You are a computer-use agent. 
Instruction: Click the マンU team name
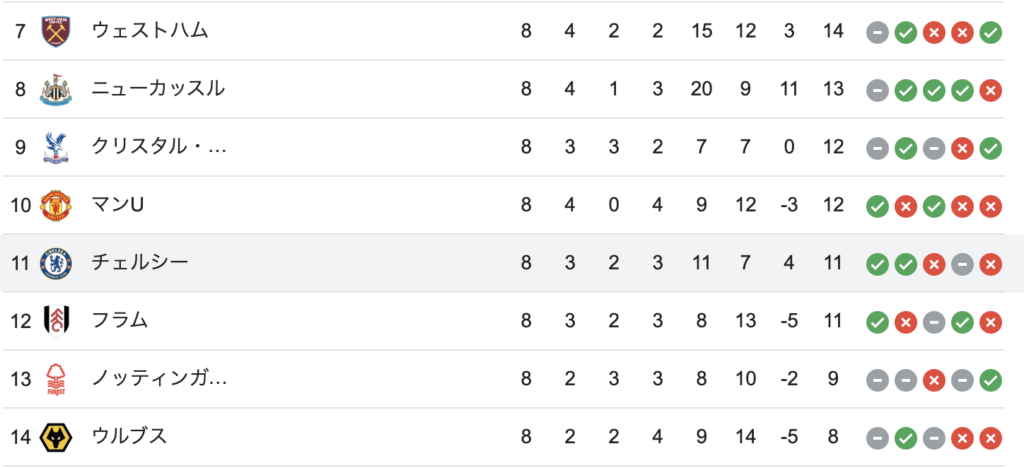click(x=118, y=205)
